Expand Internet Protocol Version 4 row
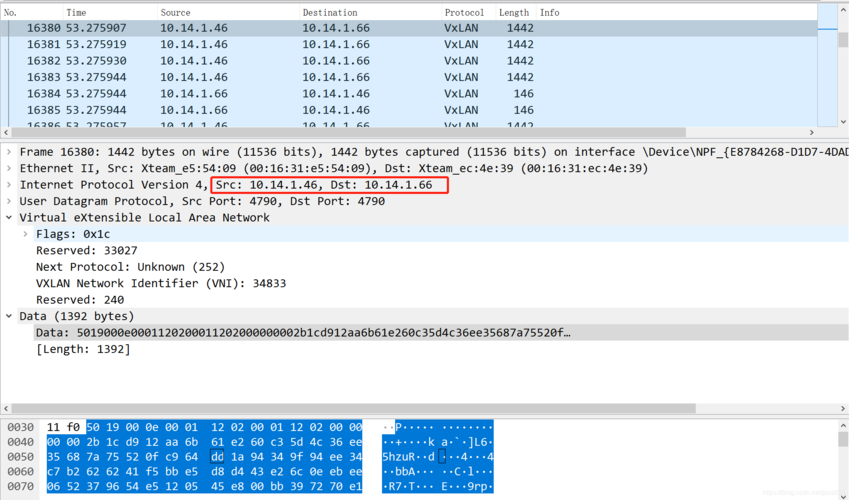 point(9,185)
